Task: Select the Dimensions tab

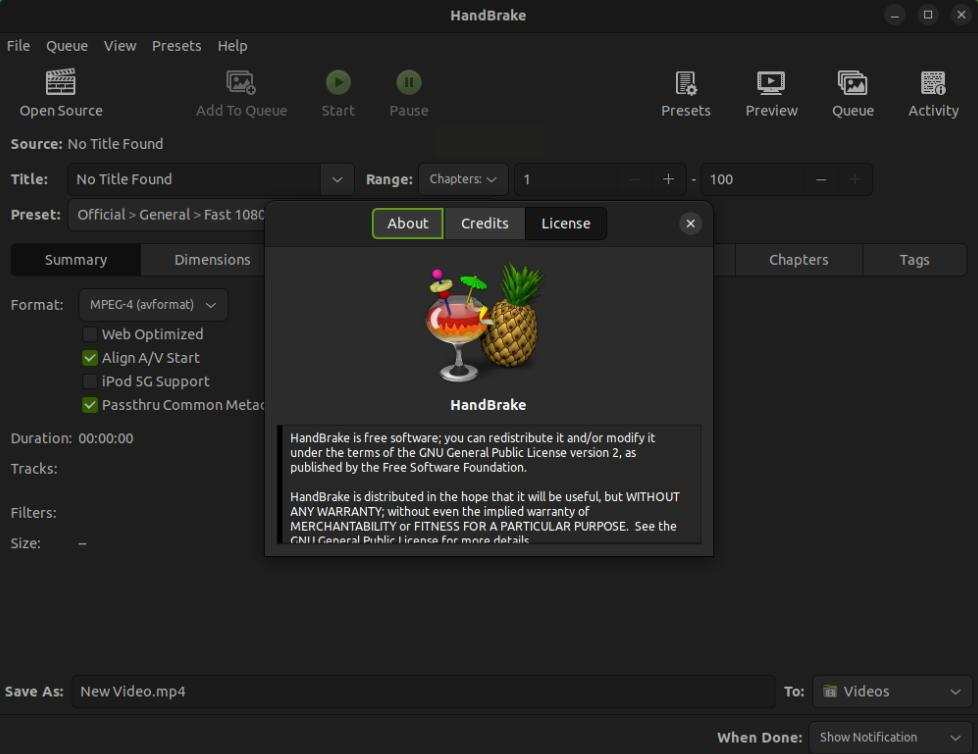Action: [x=212, y=259]
